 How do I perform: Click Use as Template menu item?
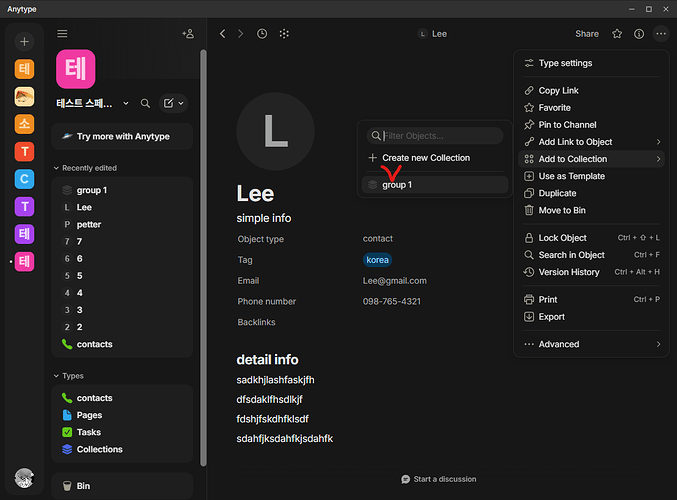pos(592,176)
